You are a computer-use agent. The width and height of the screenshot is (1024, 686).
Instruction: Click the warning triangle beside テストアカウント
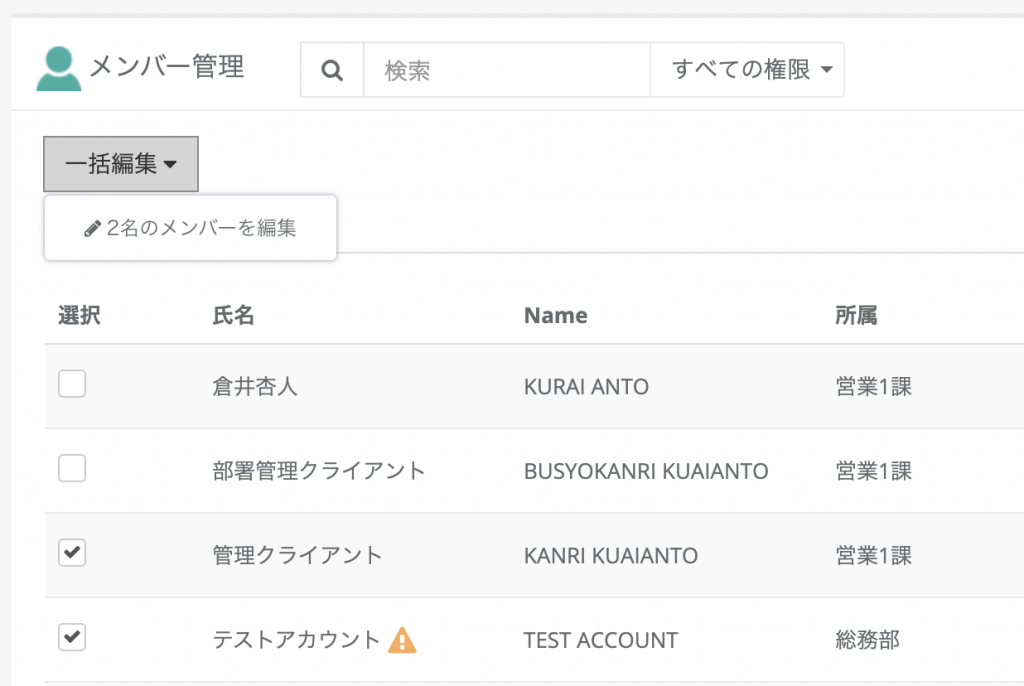402,640
